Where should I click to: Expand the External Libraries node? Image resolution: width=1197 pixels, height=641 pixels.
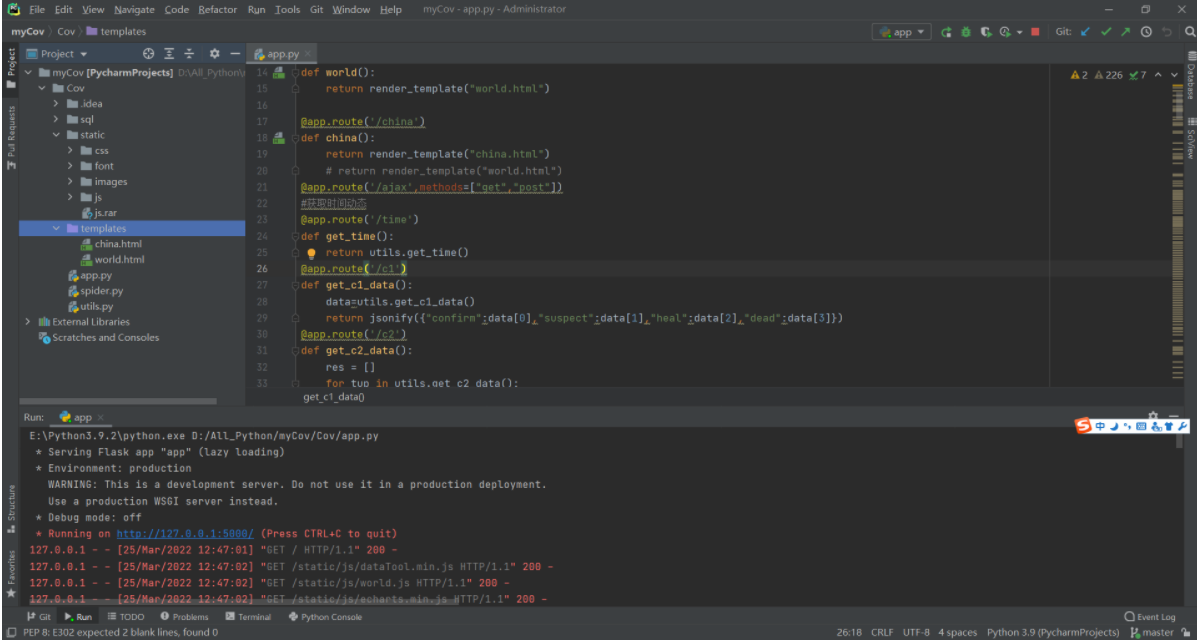click(28, 321)
